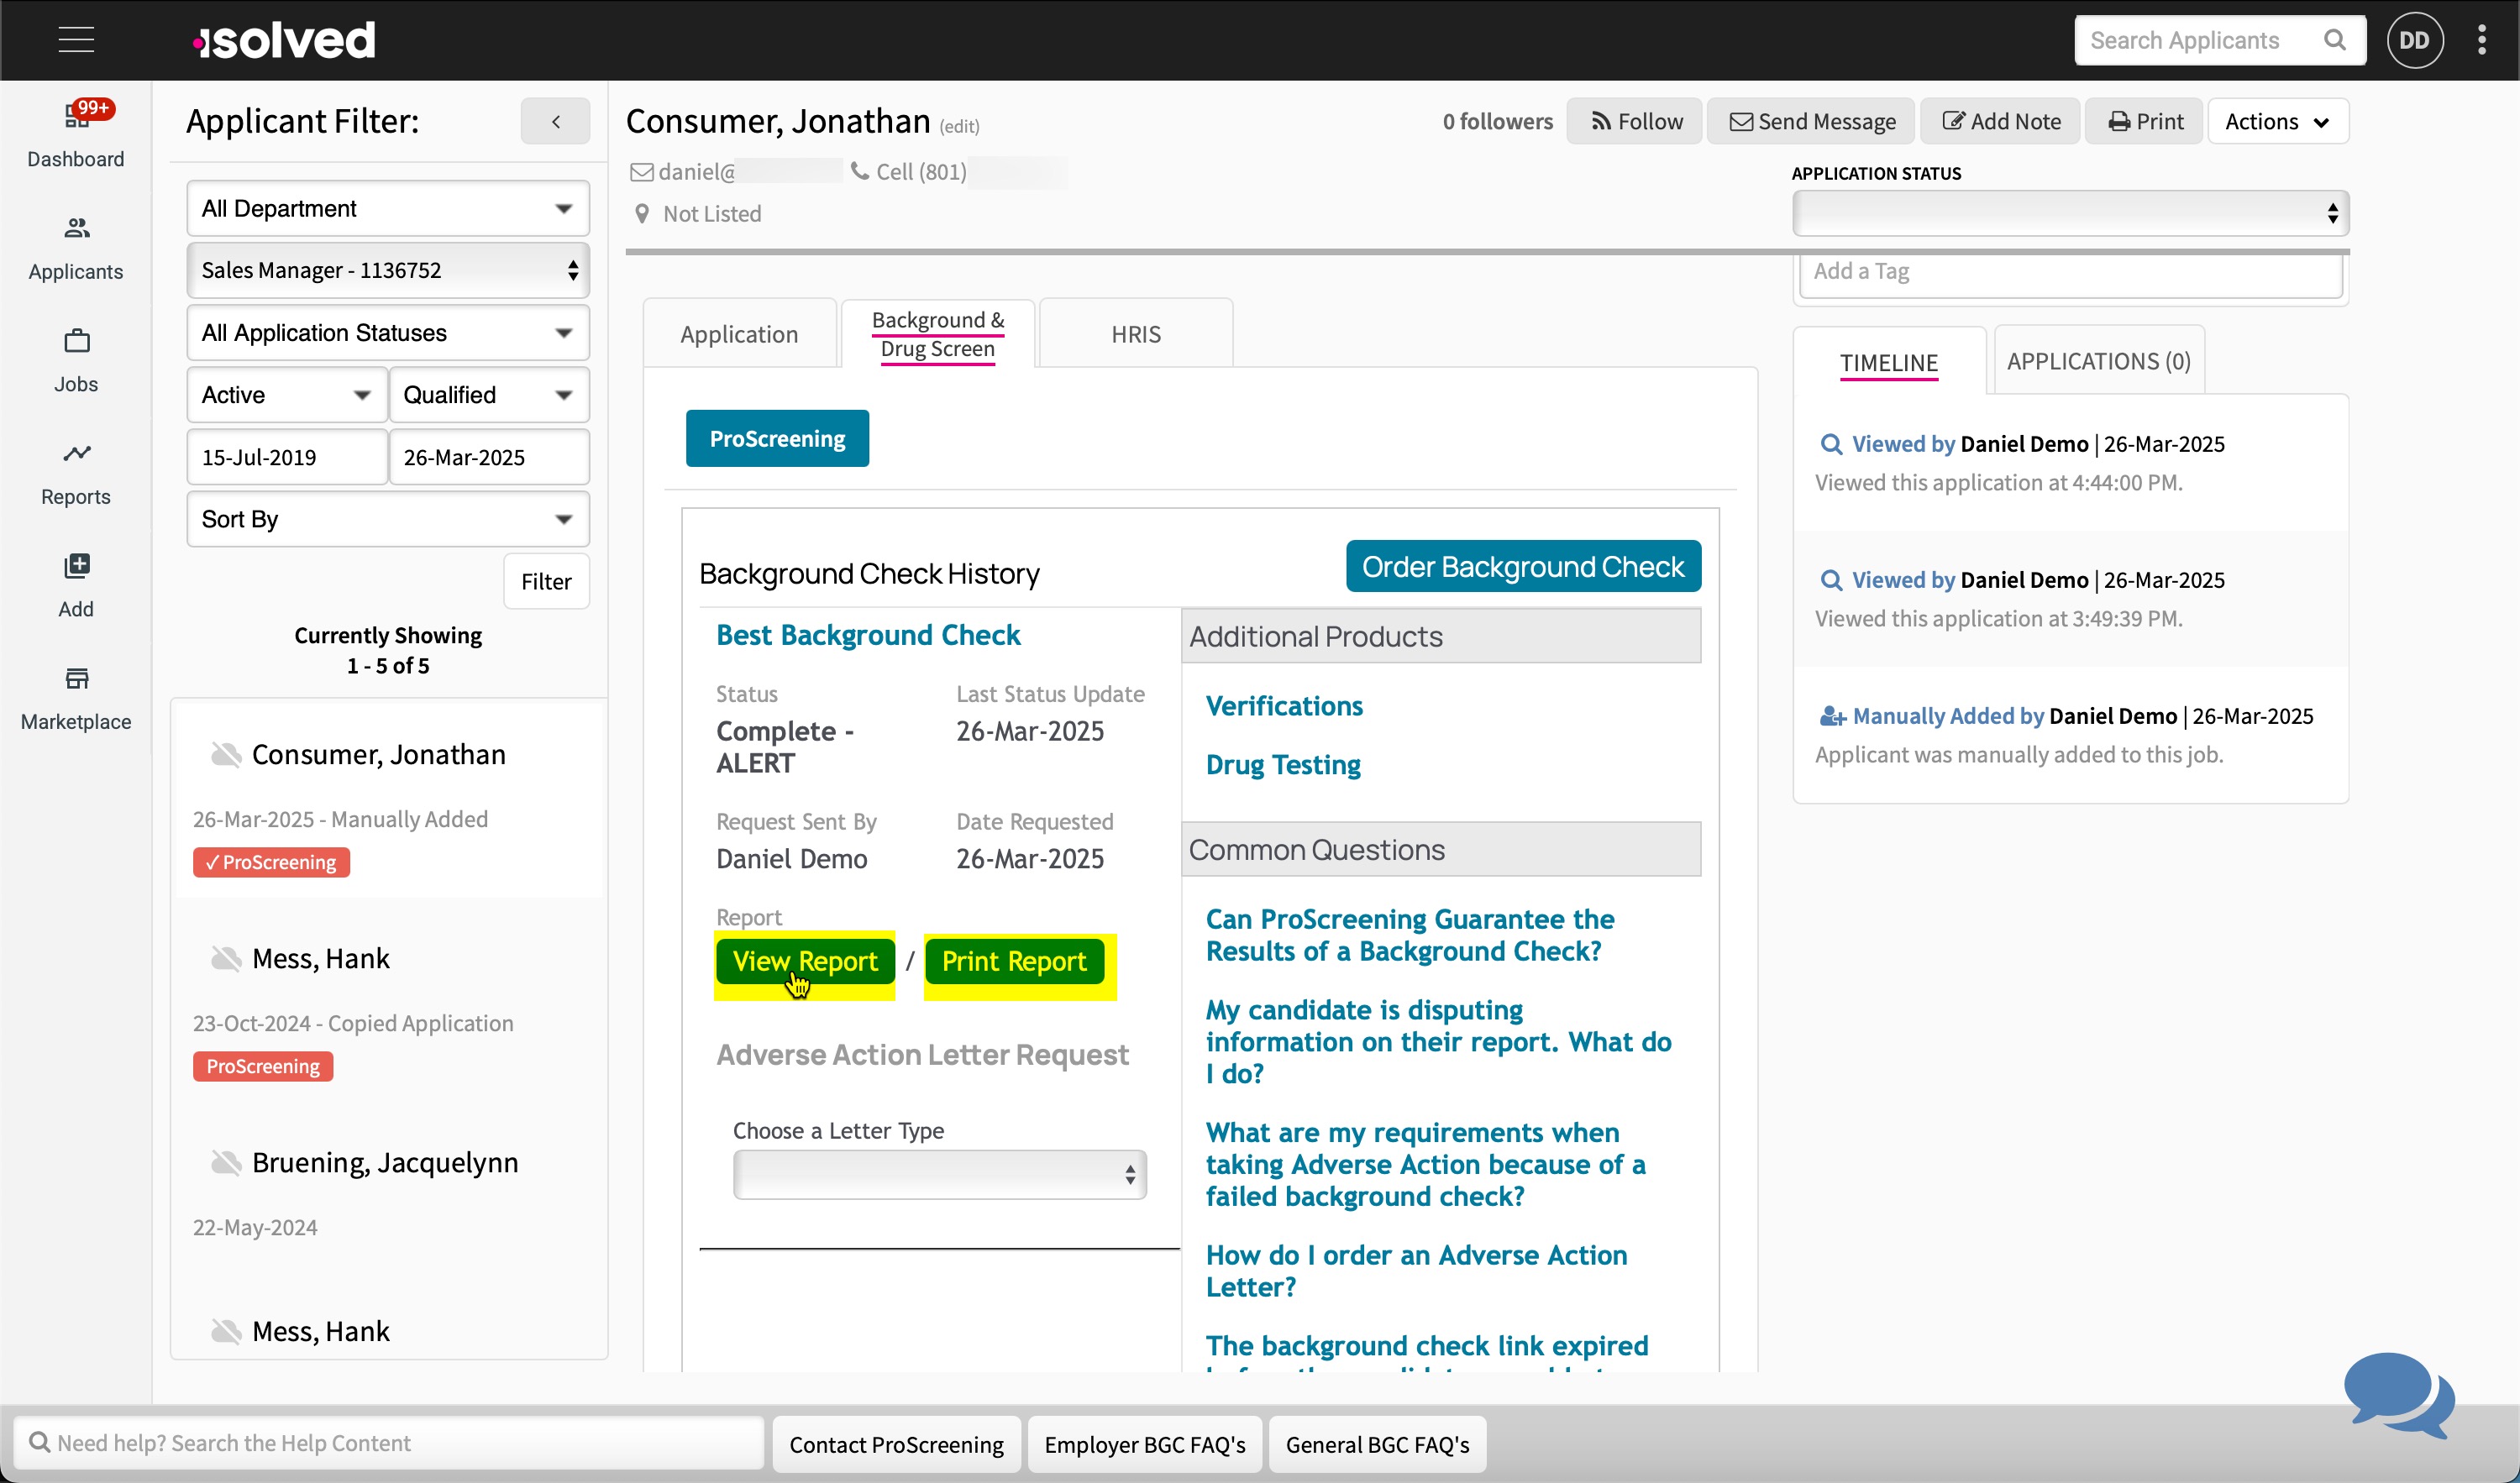Screen dimensions: 2520x1483
Task: Click Send Message
Action: 1811,121
